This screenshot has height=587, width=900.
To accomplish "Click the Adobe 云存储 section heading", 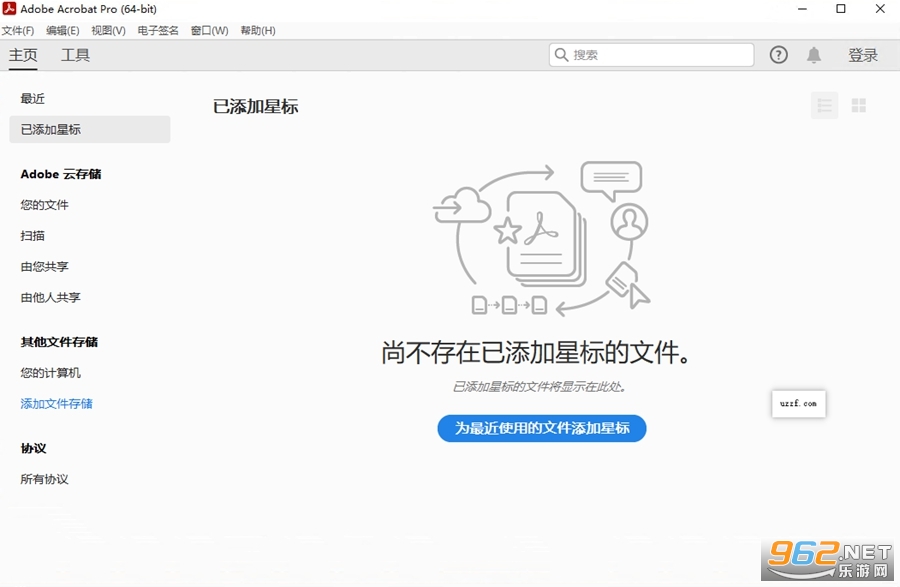I will pyautogui.click(x=61, y=174).
